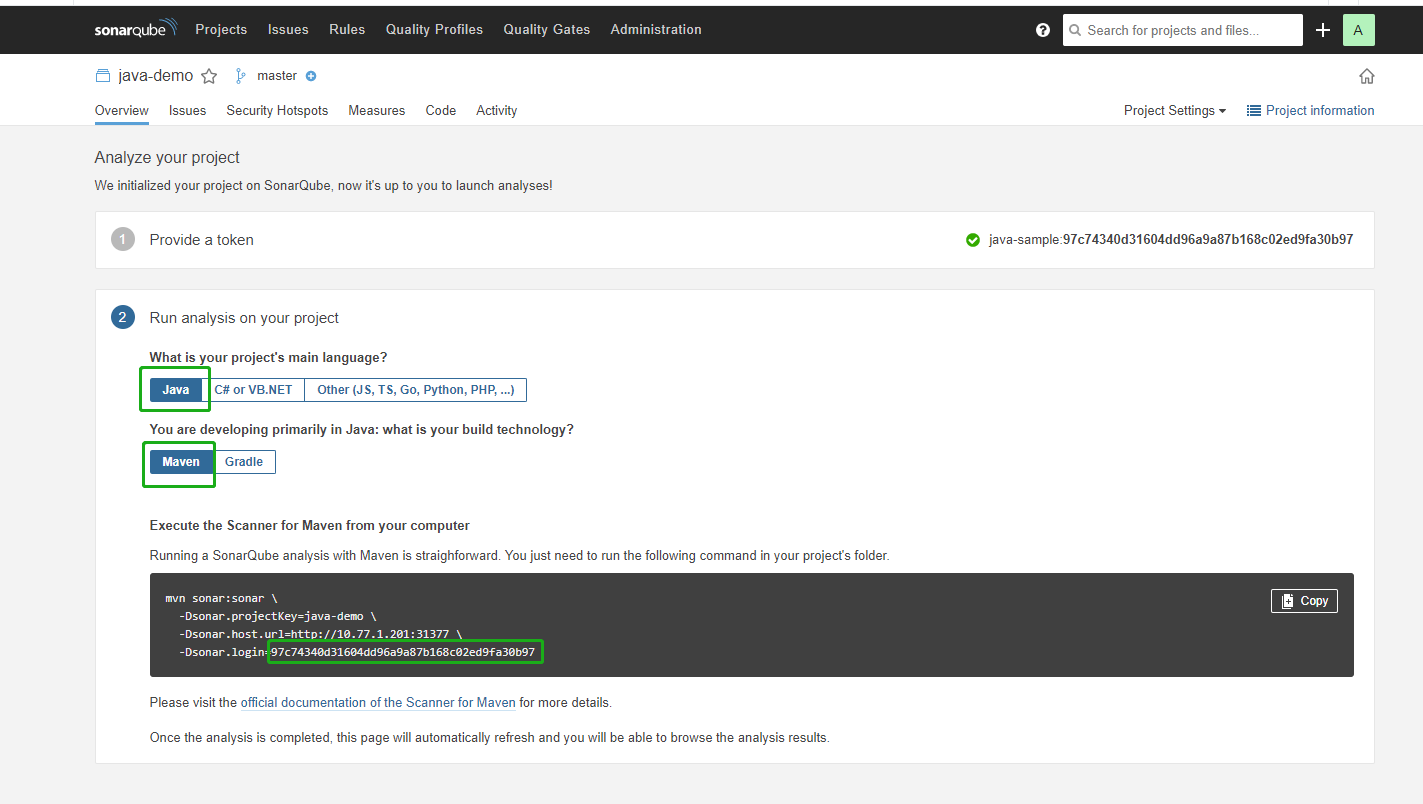The width and height of the screenshot is (1423, 804).
Task: Go to the Quality Gates page
Action: [546, 29]
